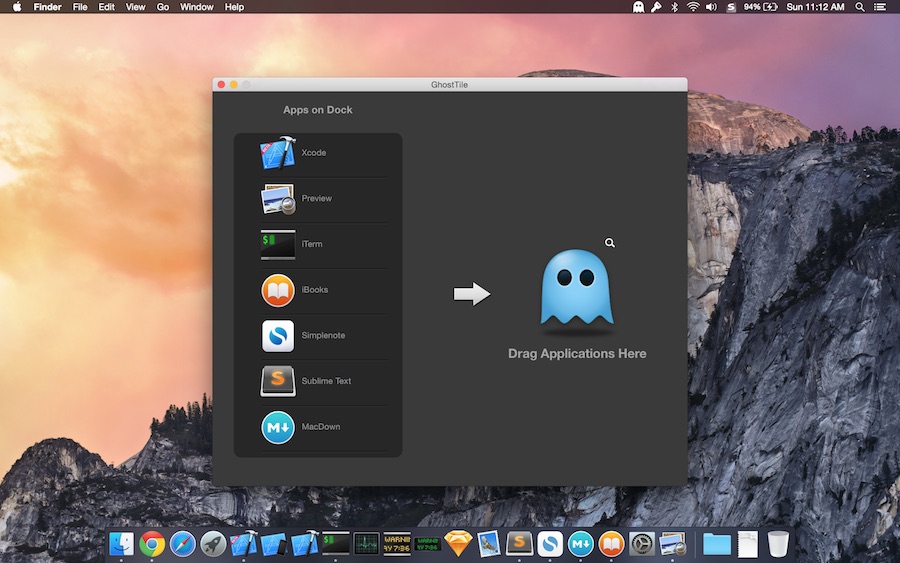
Task: Open System Preferences from the Dock
Action: point(641,543)
